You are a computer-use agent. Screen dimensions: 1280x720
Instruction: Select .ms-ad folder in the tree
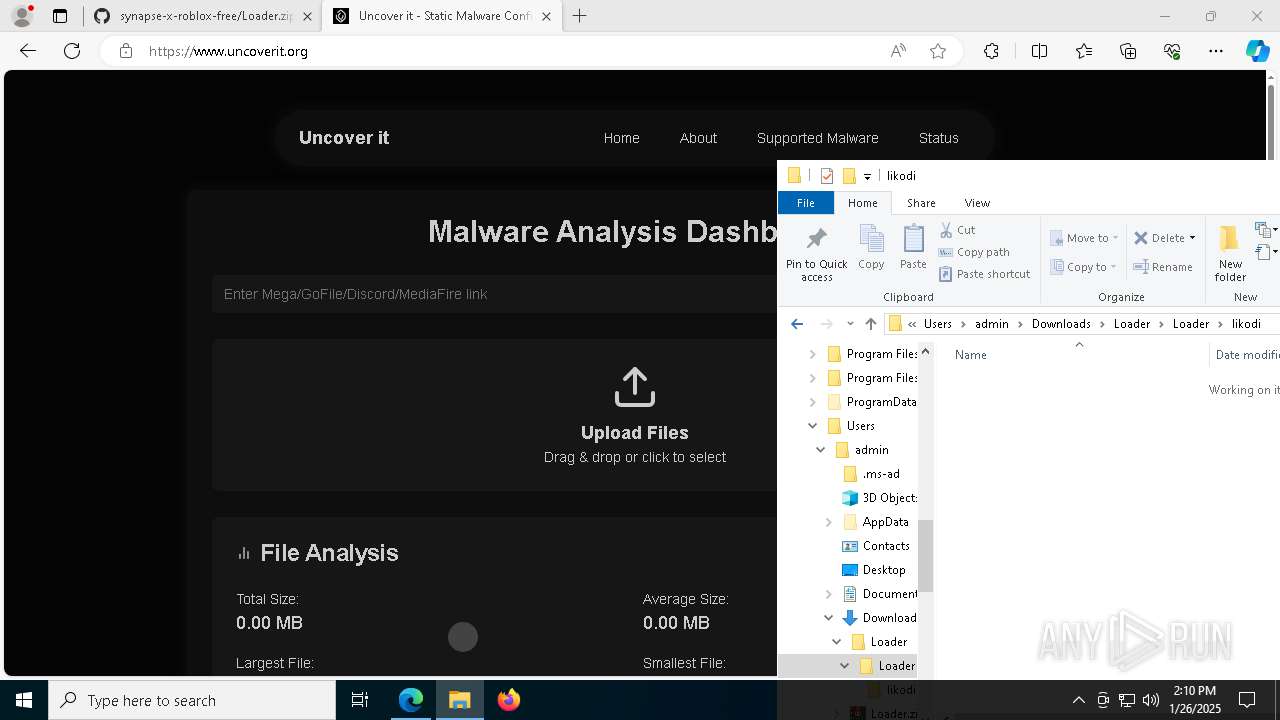pyautogui.click(x=872, y=474)
